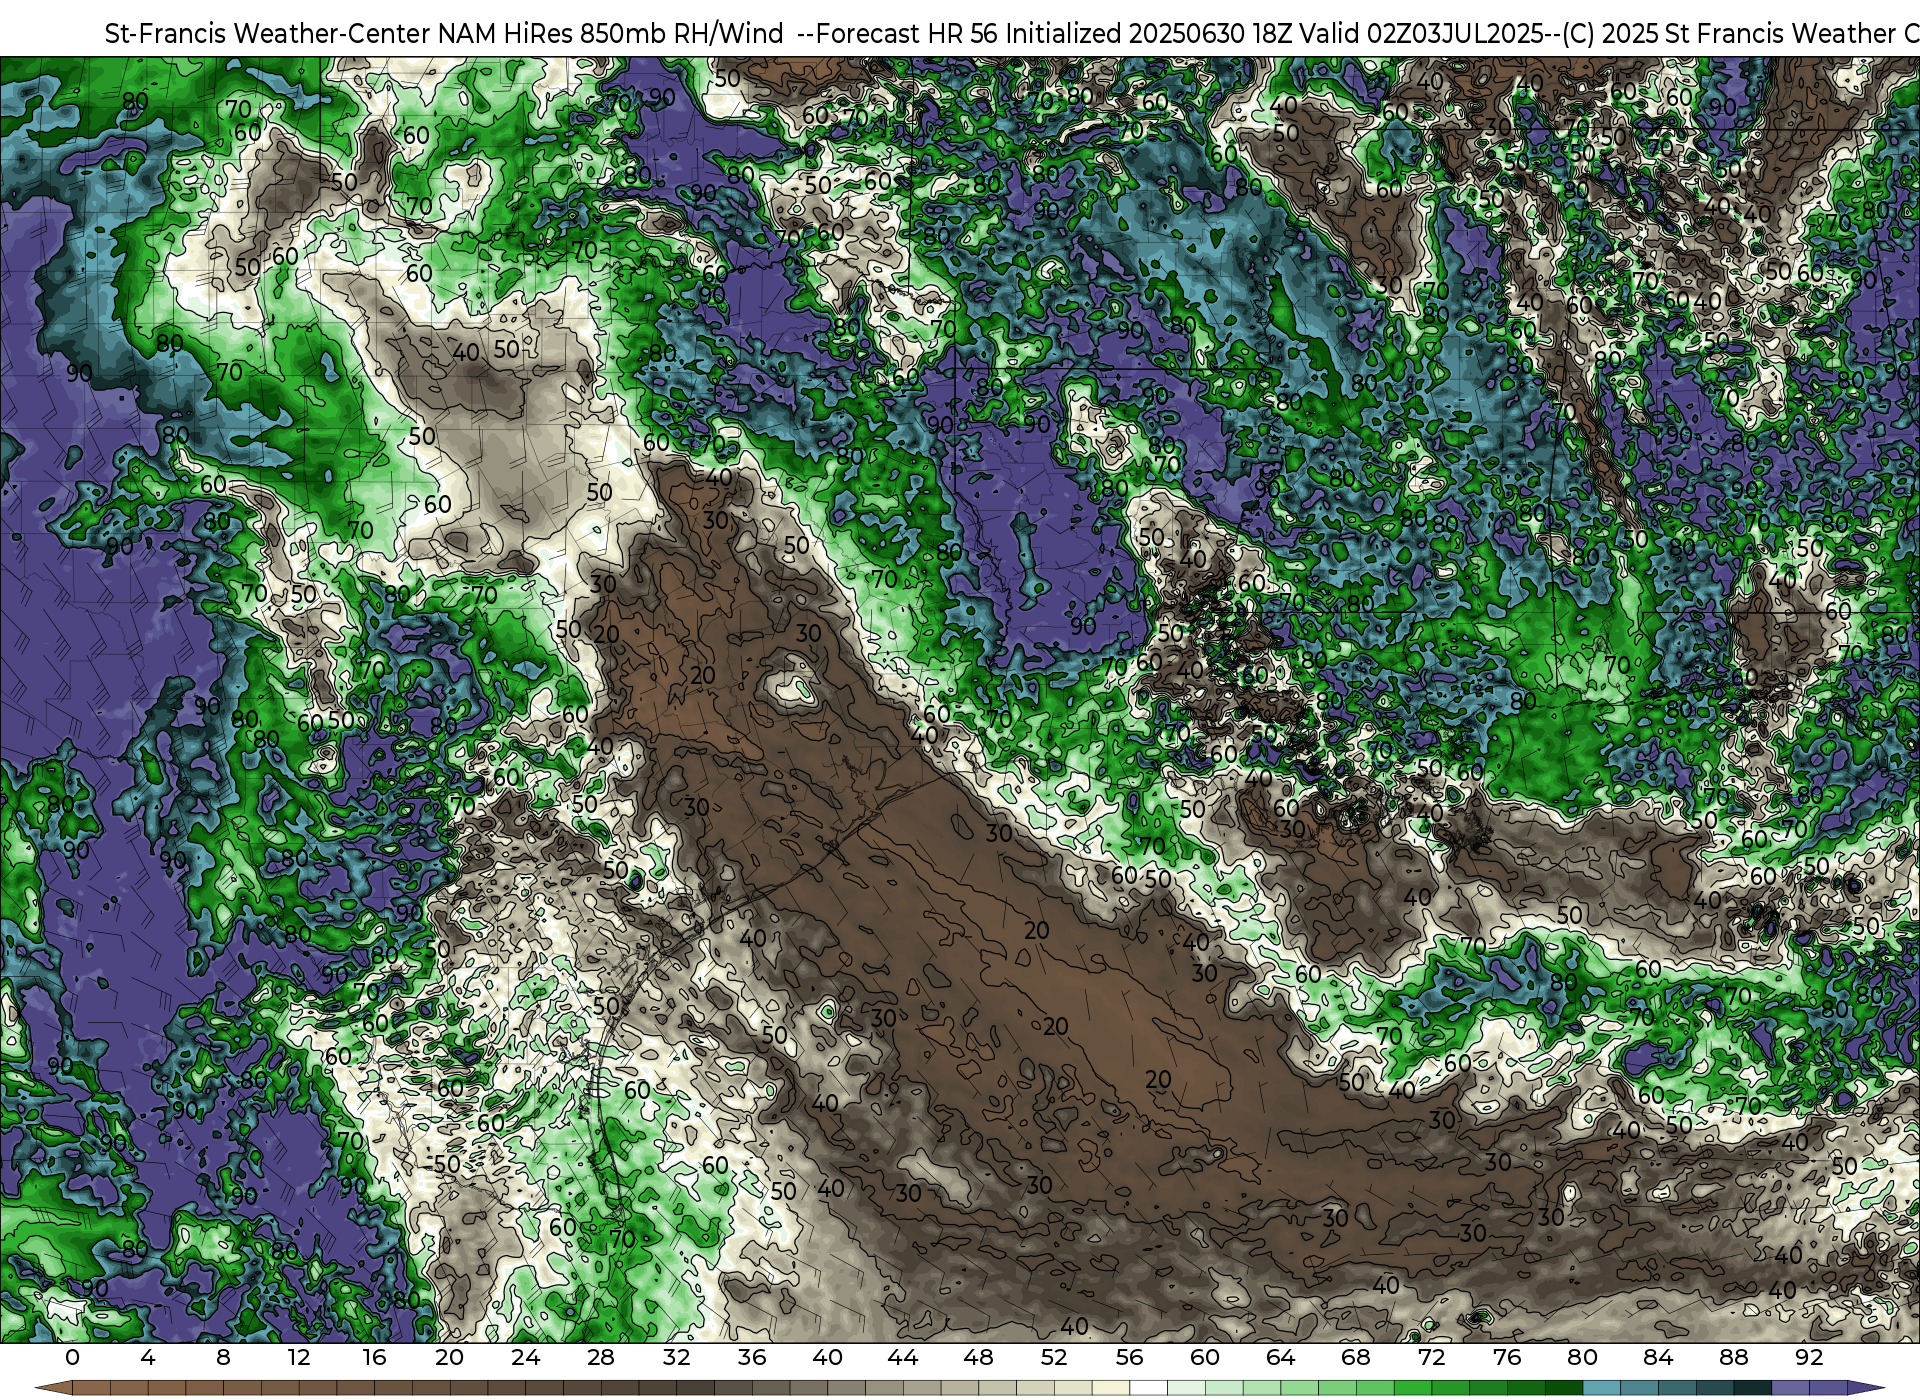Click the 'Forecast HR 56' text in header
Viewport: 1920px width, 1400px height.
(x=907, y=33)
